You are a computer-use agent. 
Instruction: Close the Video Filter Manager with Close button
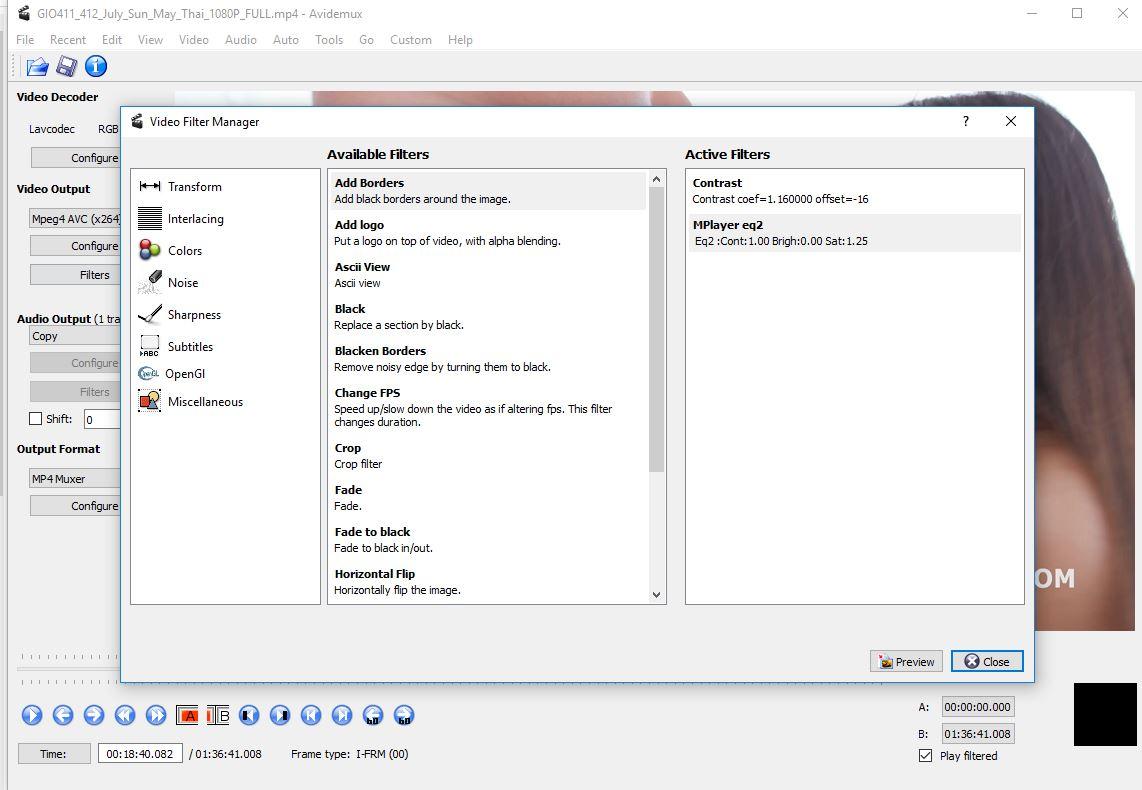pos(986,662)
